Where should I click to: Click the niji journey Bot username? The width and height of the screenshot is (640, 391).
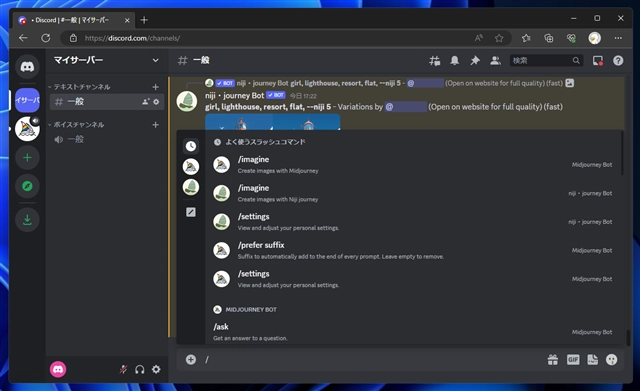click(234, 96)
